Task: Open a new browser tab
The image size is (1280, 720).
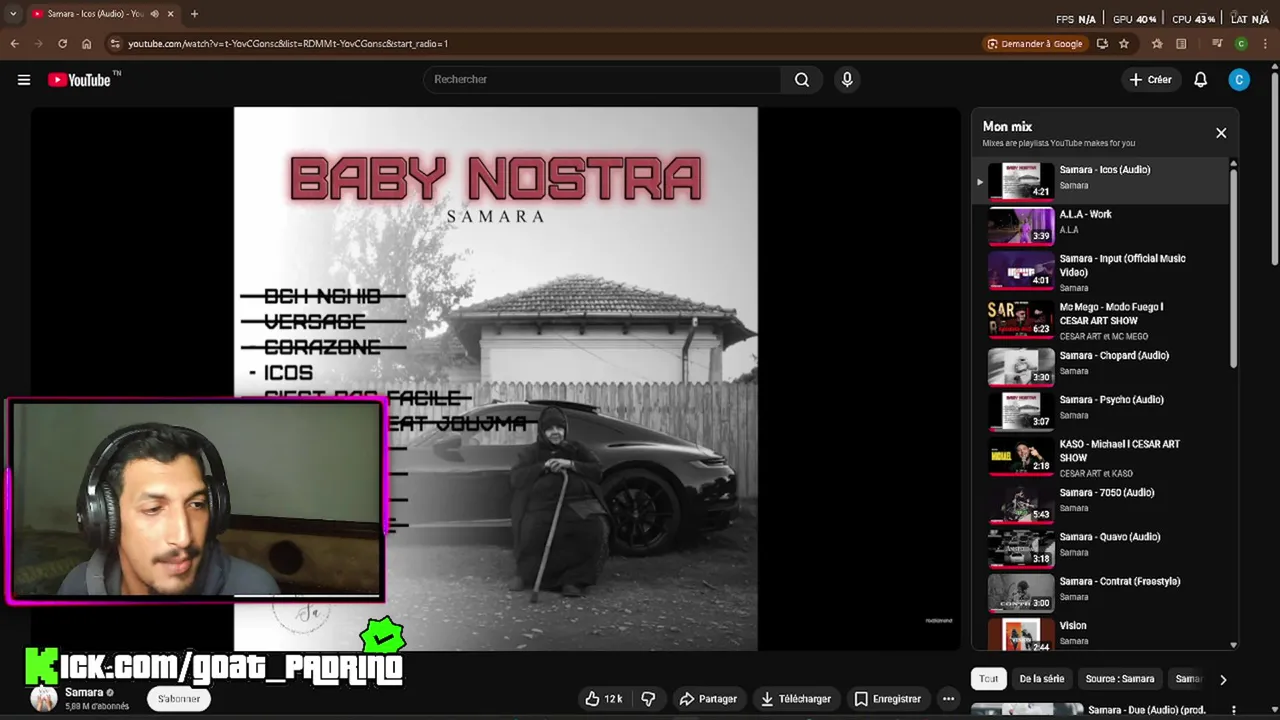Action: 194,14
